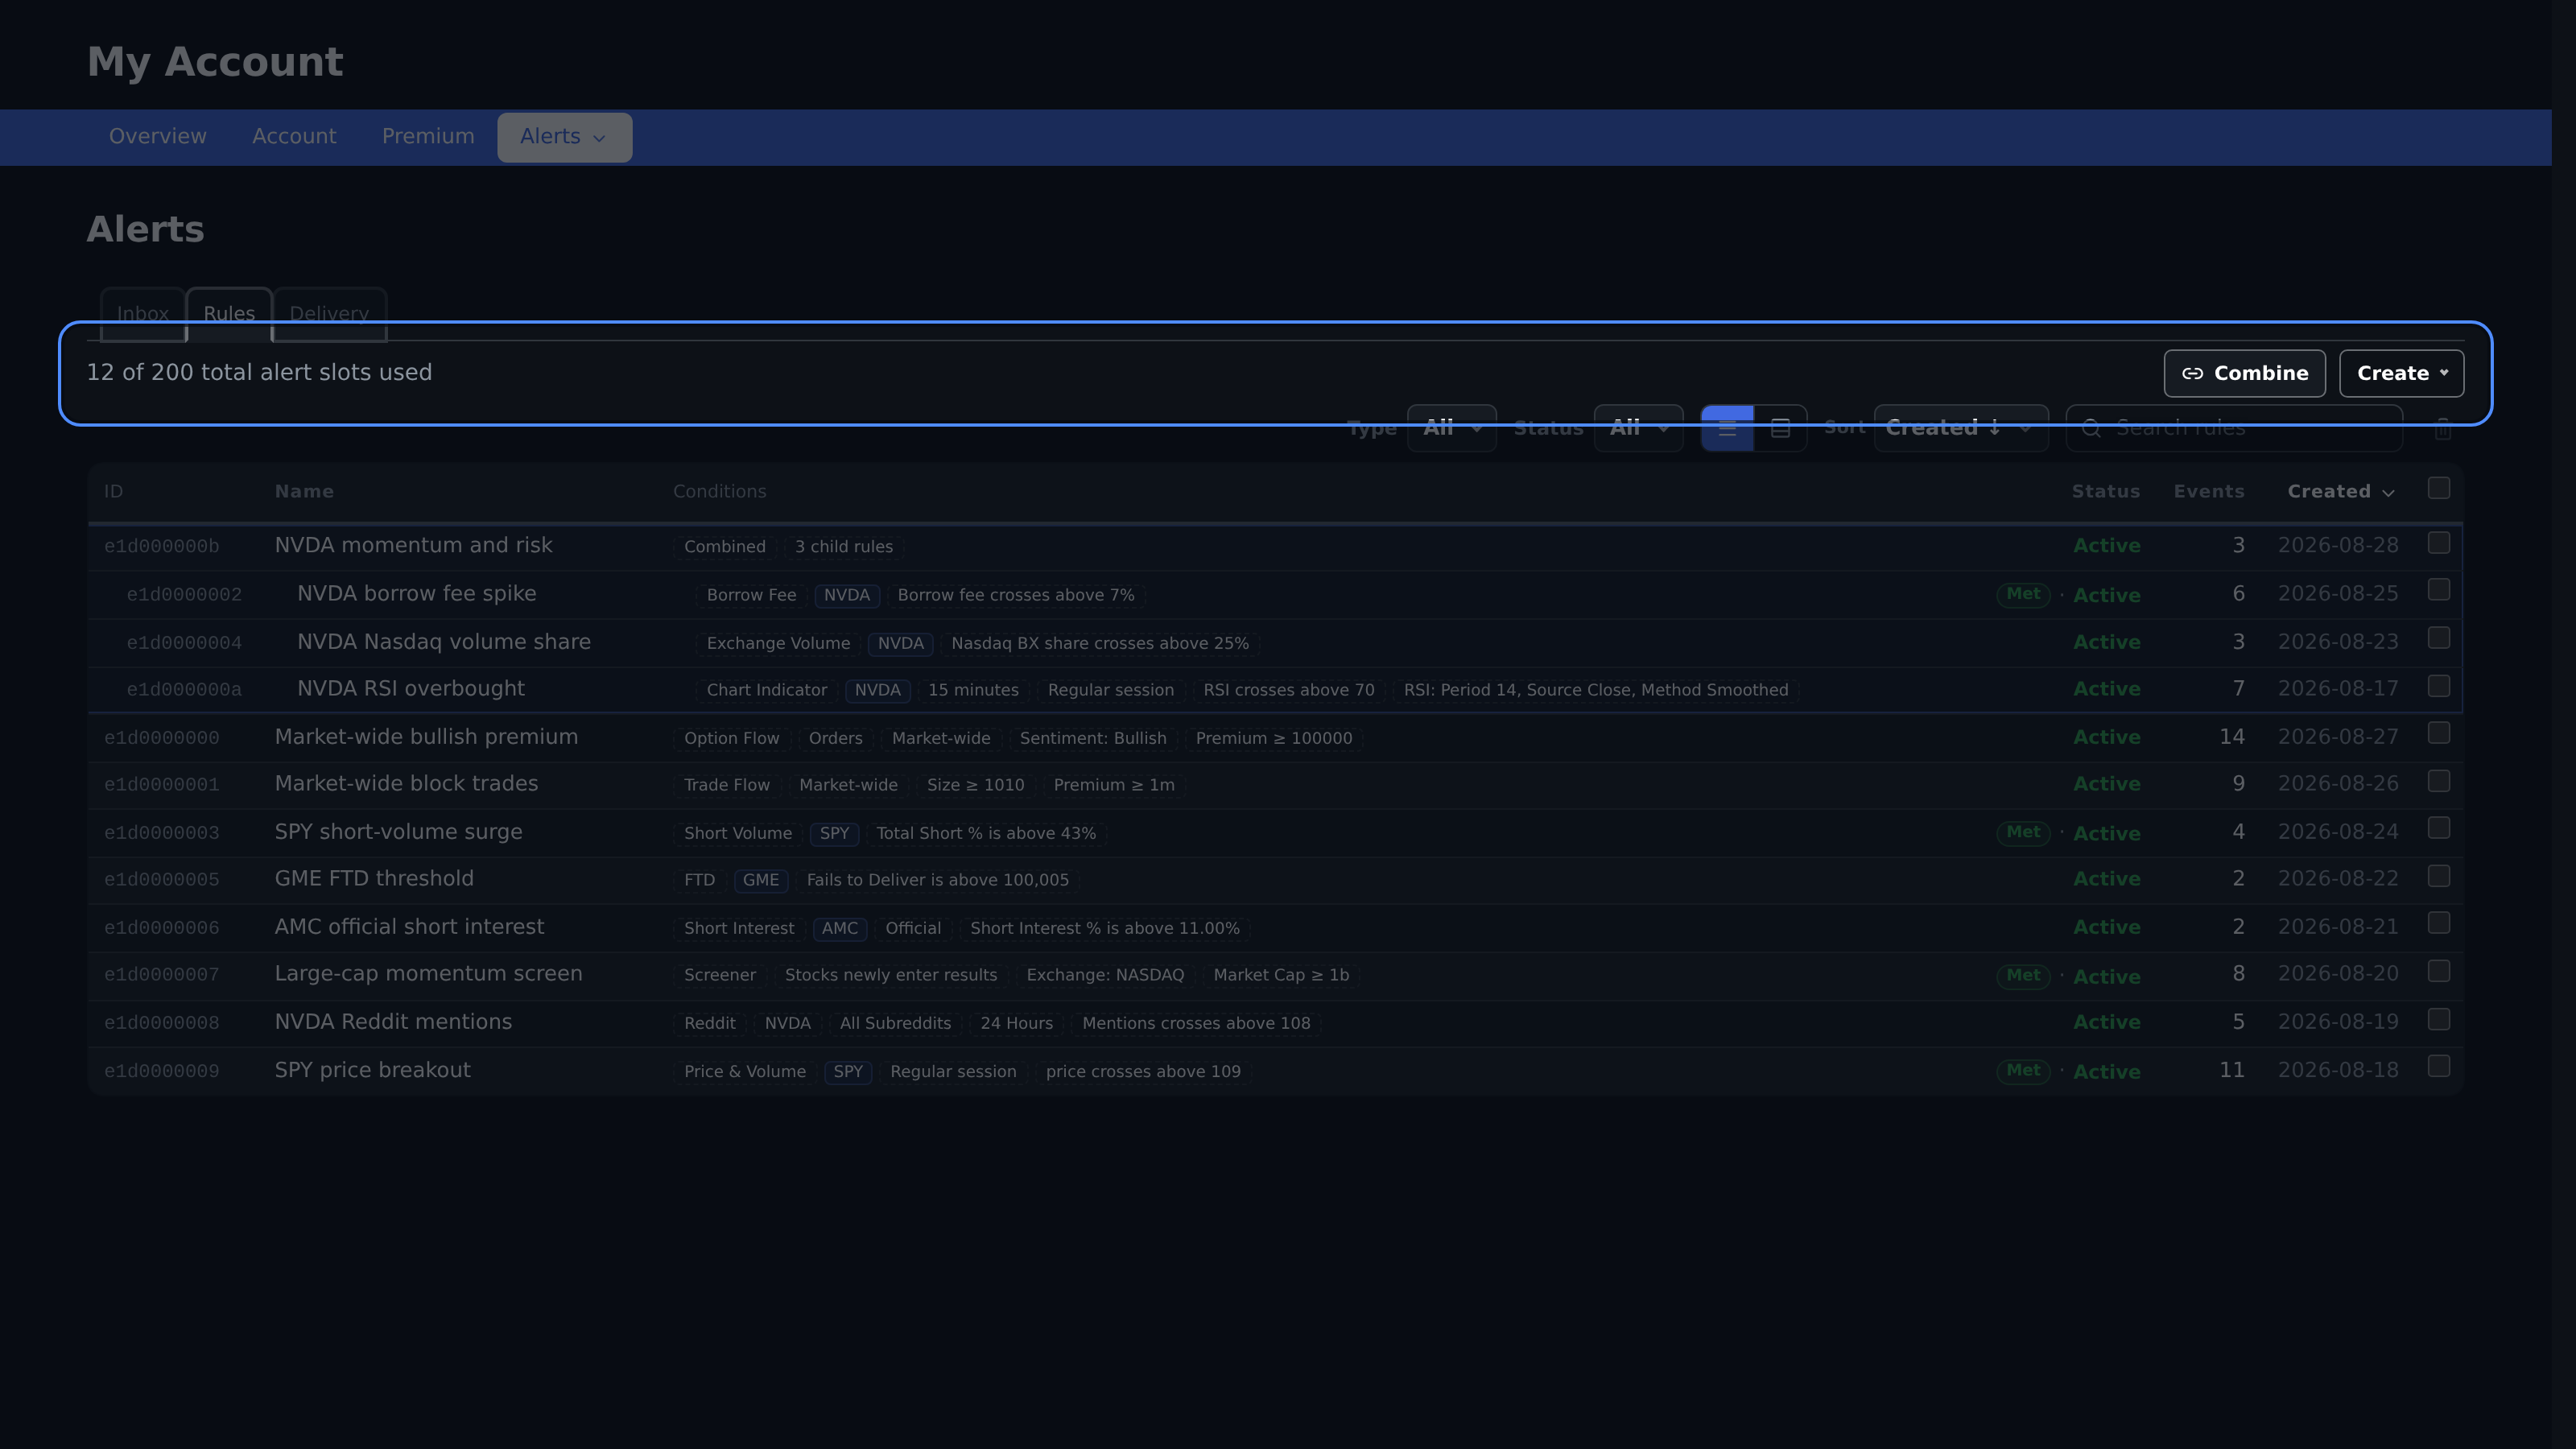Select the compact list view icon

(x=1727, y=428)
